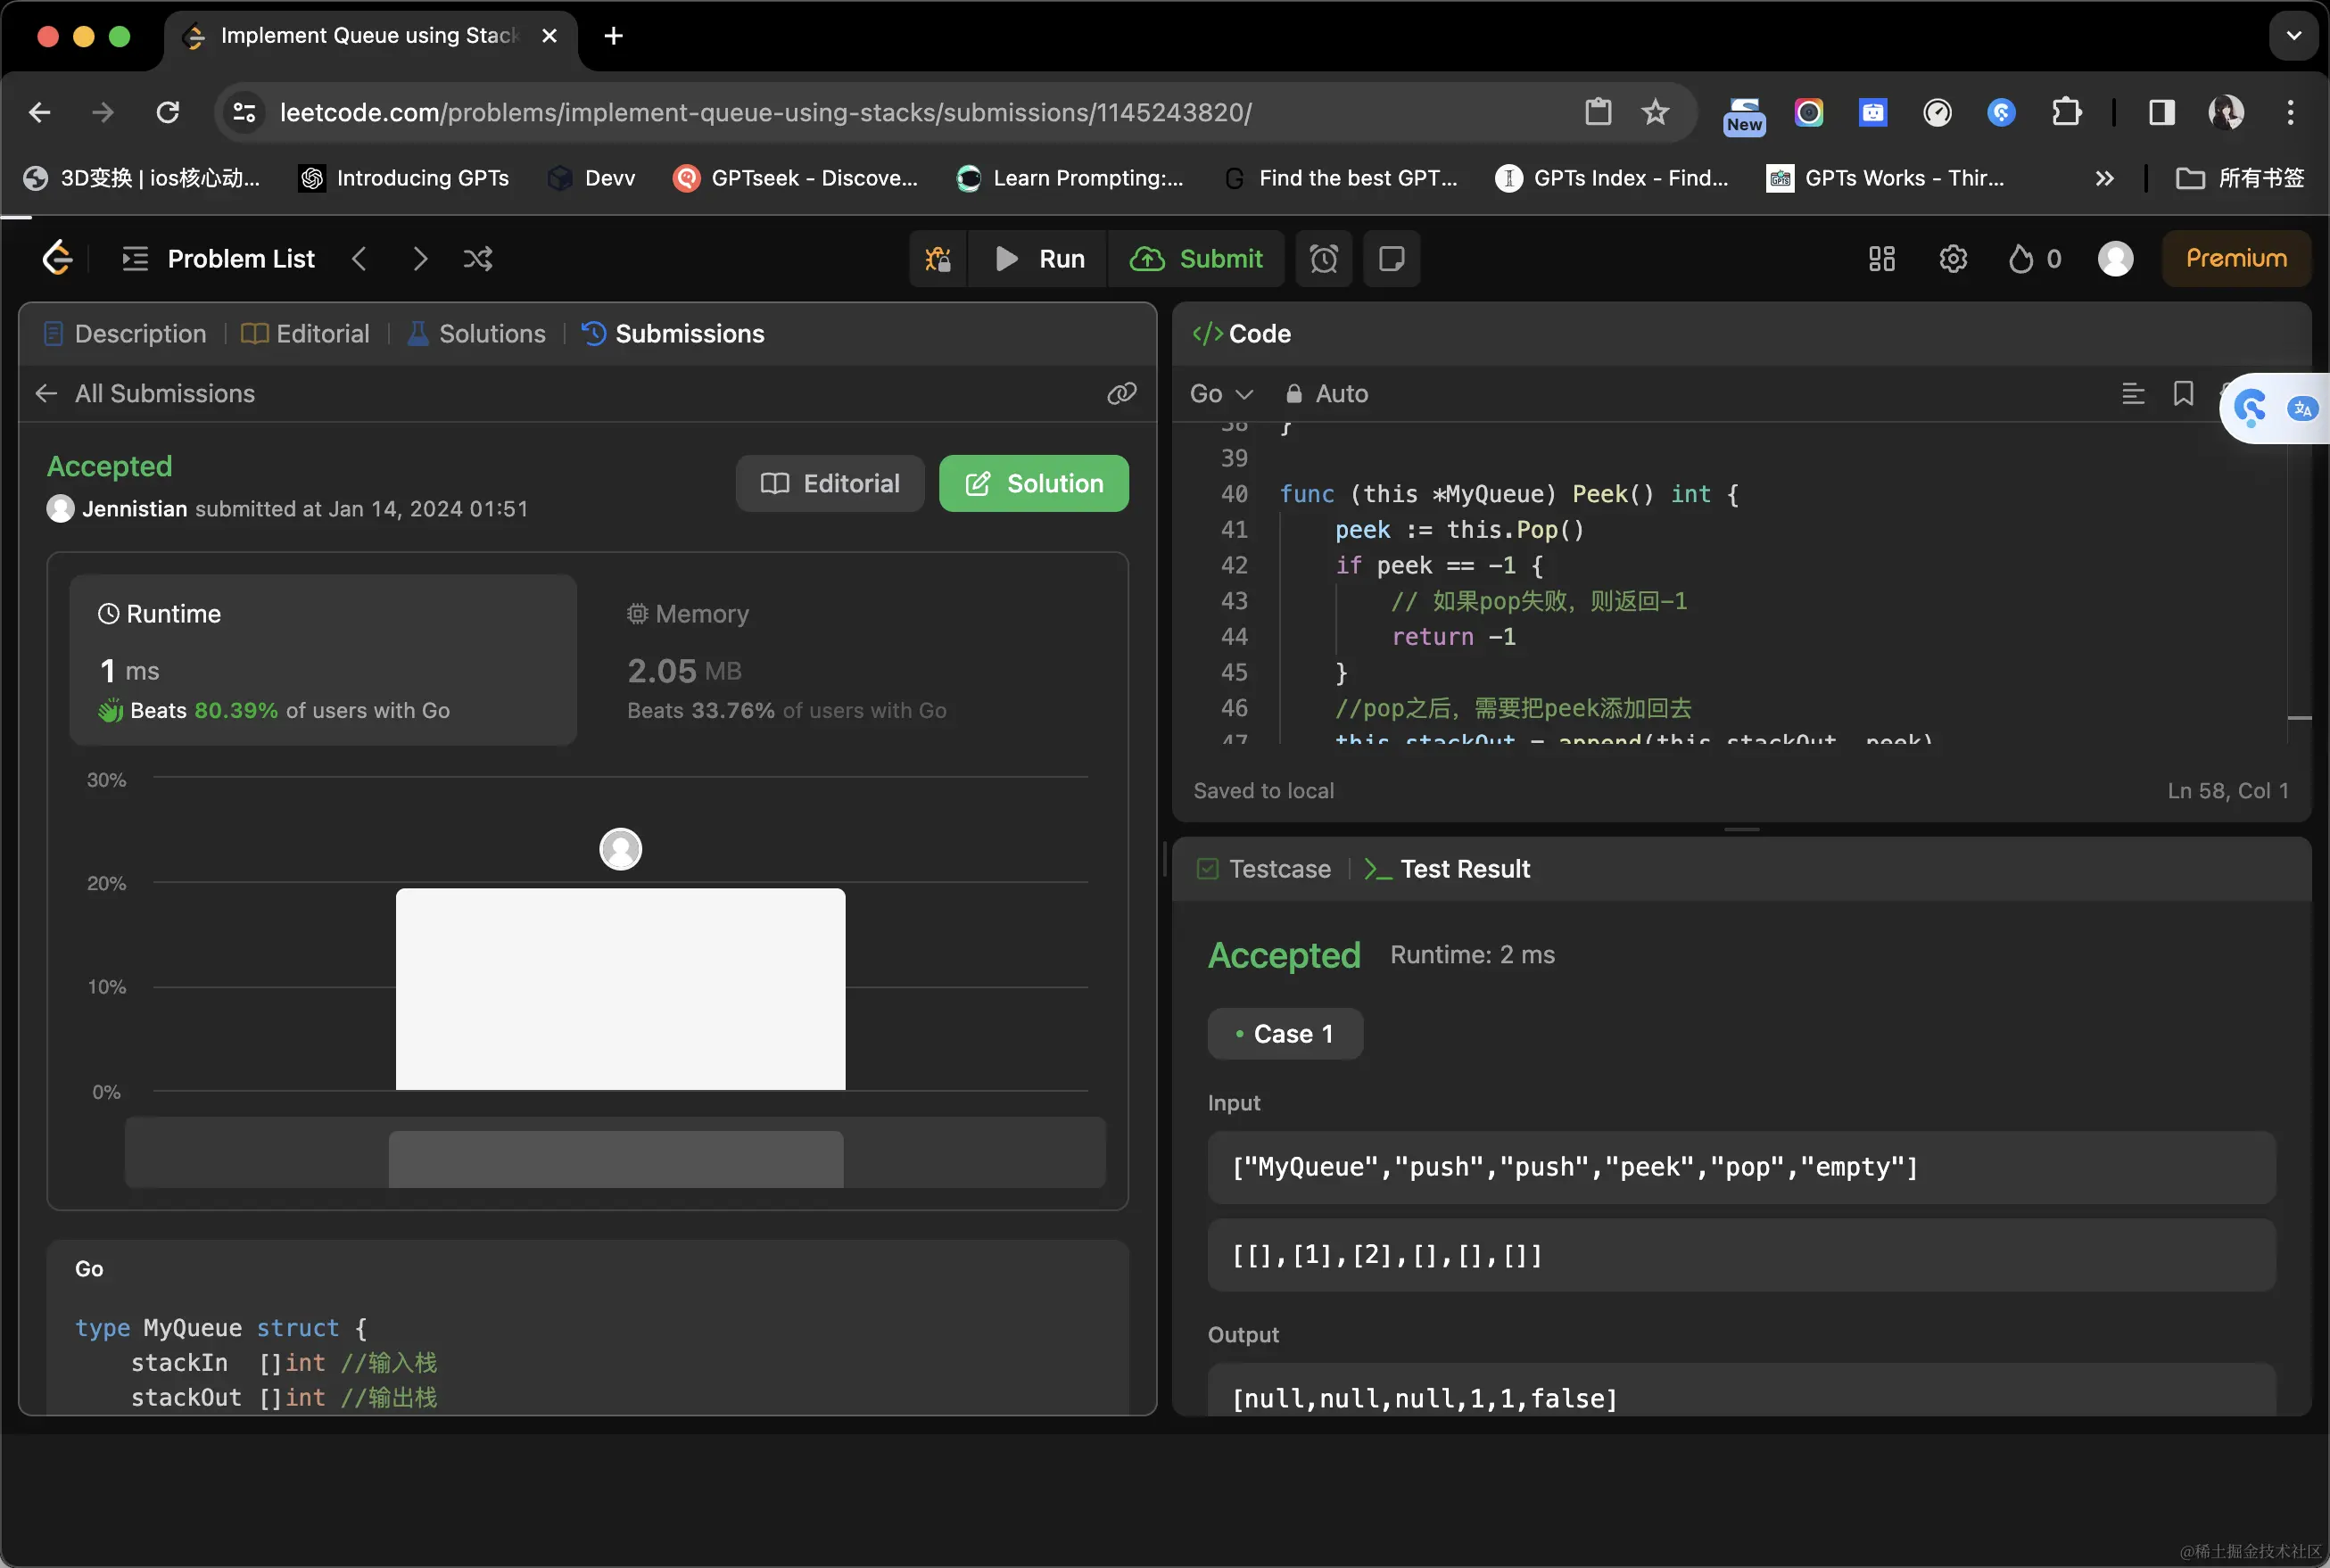
Task: Expand the tab search dropdown arrow
Action: 2293,36
